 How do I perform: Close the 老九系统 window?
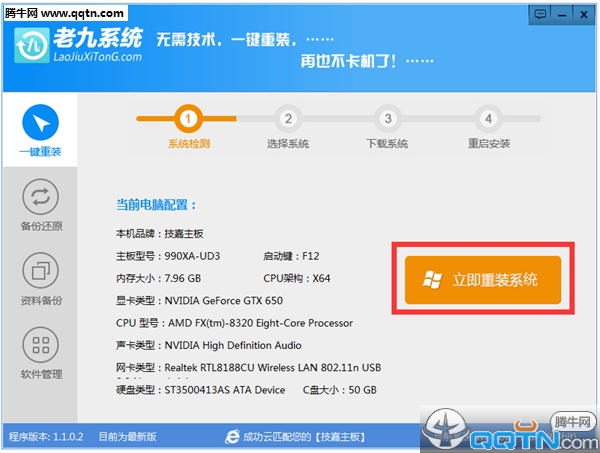point(584,15)
